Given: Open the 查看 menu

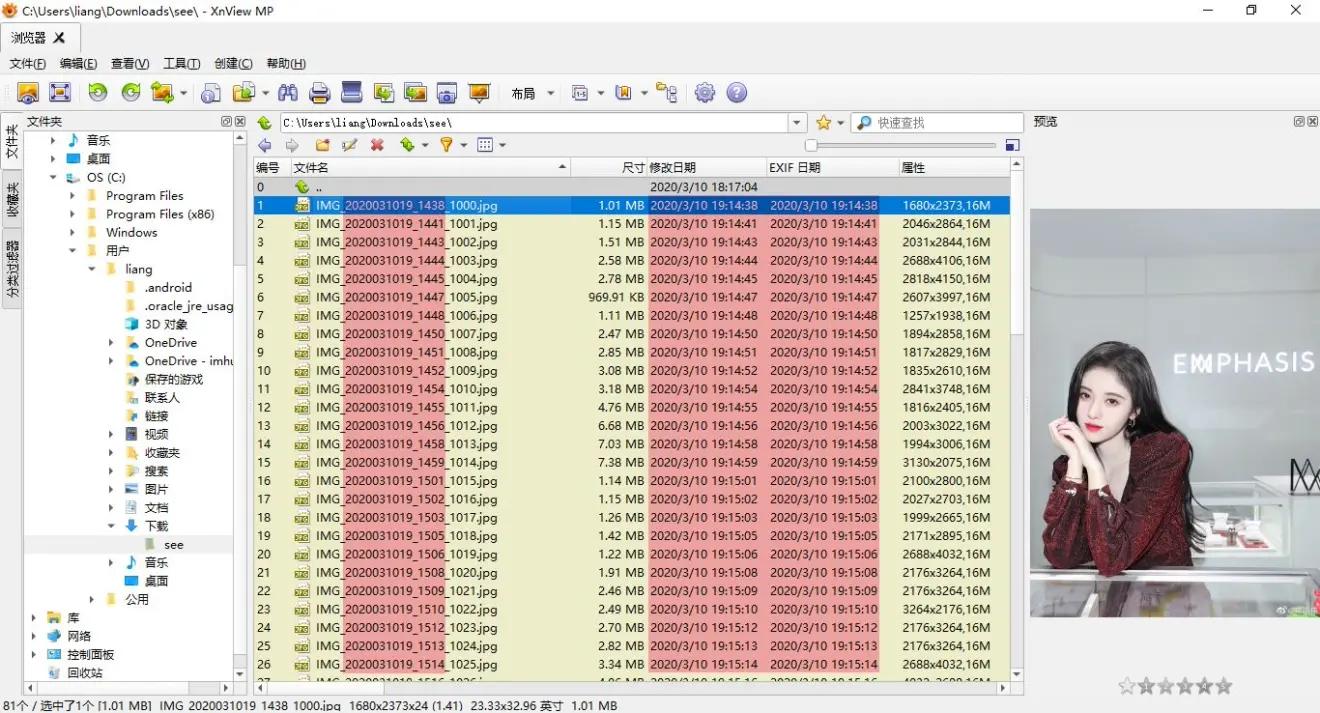Looking at the screenshot, I should pyautogui.click(x=128, y=63).
